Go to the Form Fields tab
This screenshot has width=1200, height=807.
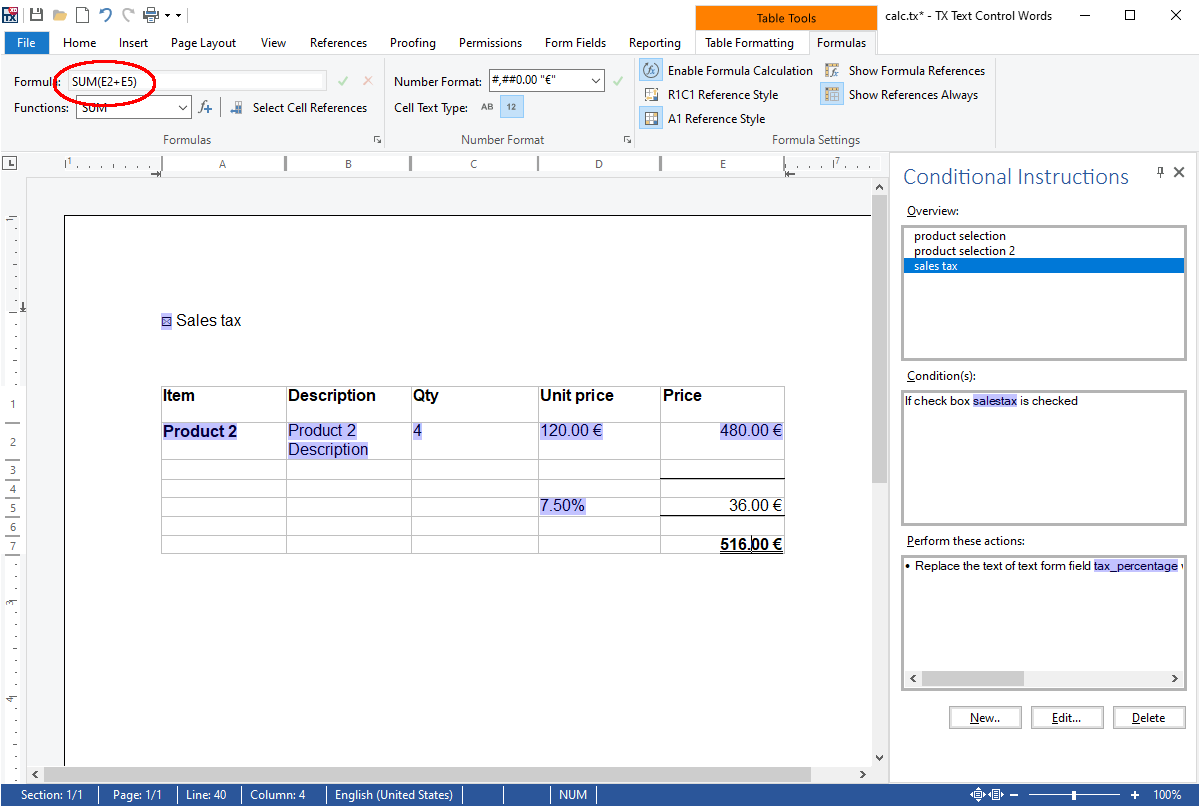tap(575, 43)
